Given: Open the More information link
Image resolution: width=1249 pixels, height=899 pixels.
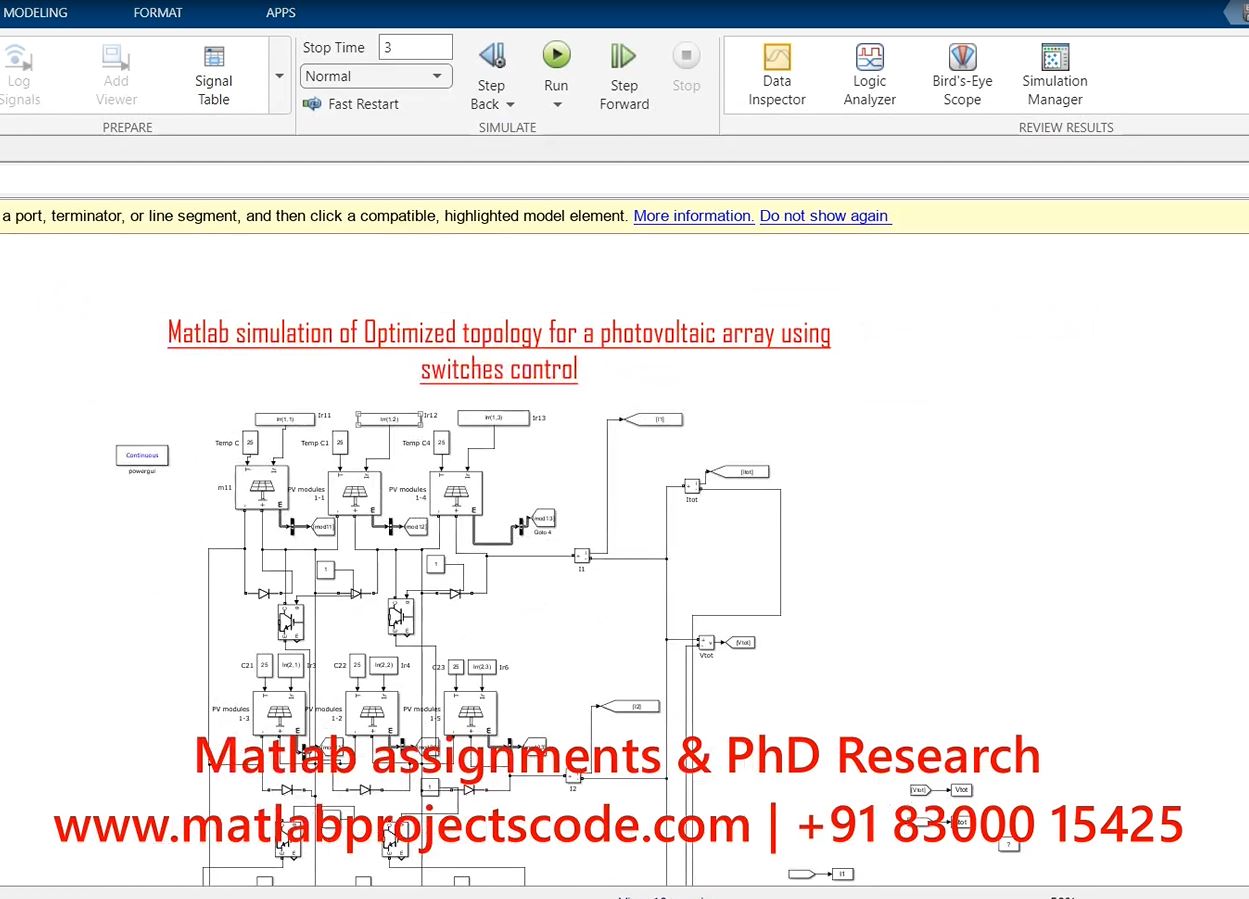Looking at the screenshot, I should coord(694,216).
